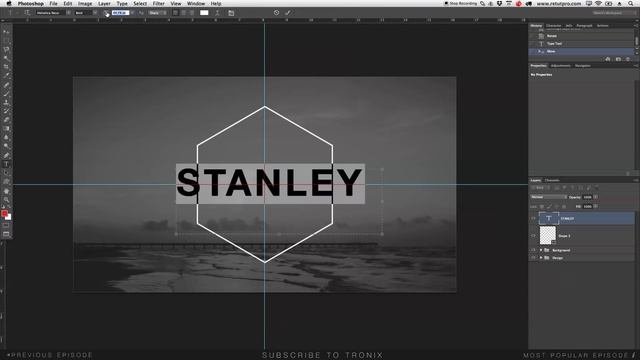Open the Window menu
The width and height of the screenshot is (640, 360).
[x=196, y=3]
